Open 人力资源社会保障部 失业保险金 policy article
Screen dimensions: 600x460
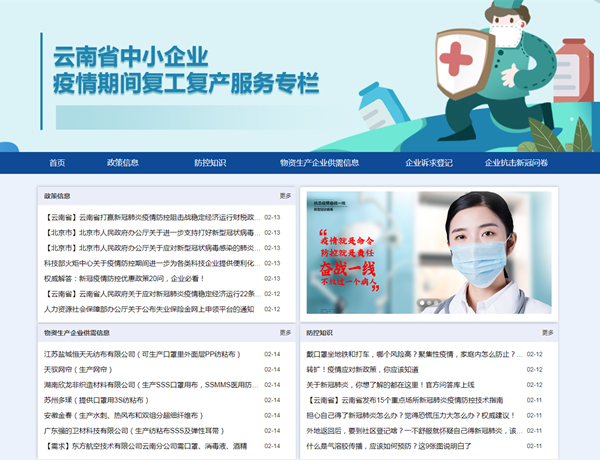[149, 309]
